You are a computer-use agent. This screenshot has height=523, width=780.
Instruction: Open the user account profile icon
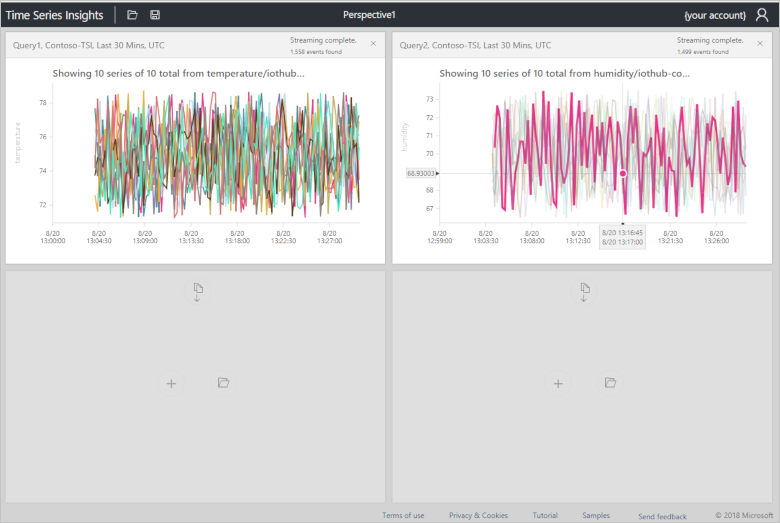pos(762,15)
